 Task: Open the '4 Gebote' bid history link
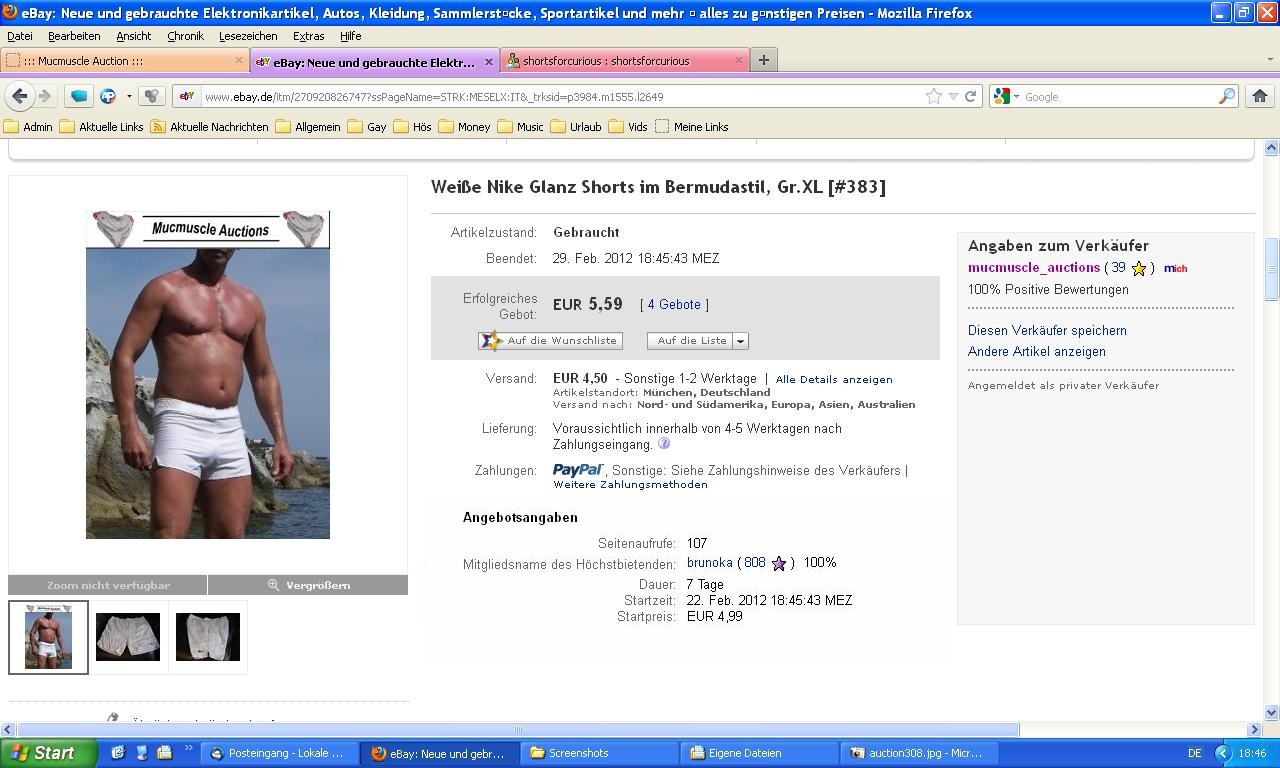(674, 305)
